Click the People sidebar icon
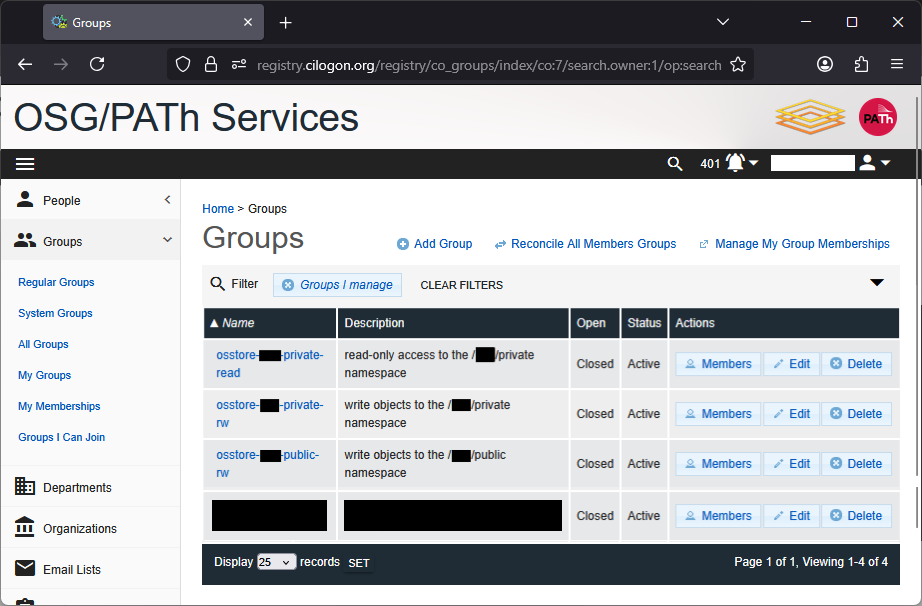922x606 pixels. tap(25, 199)
